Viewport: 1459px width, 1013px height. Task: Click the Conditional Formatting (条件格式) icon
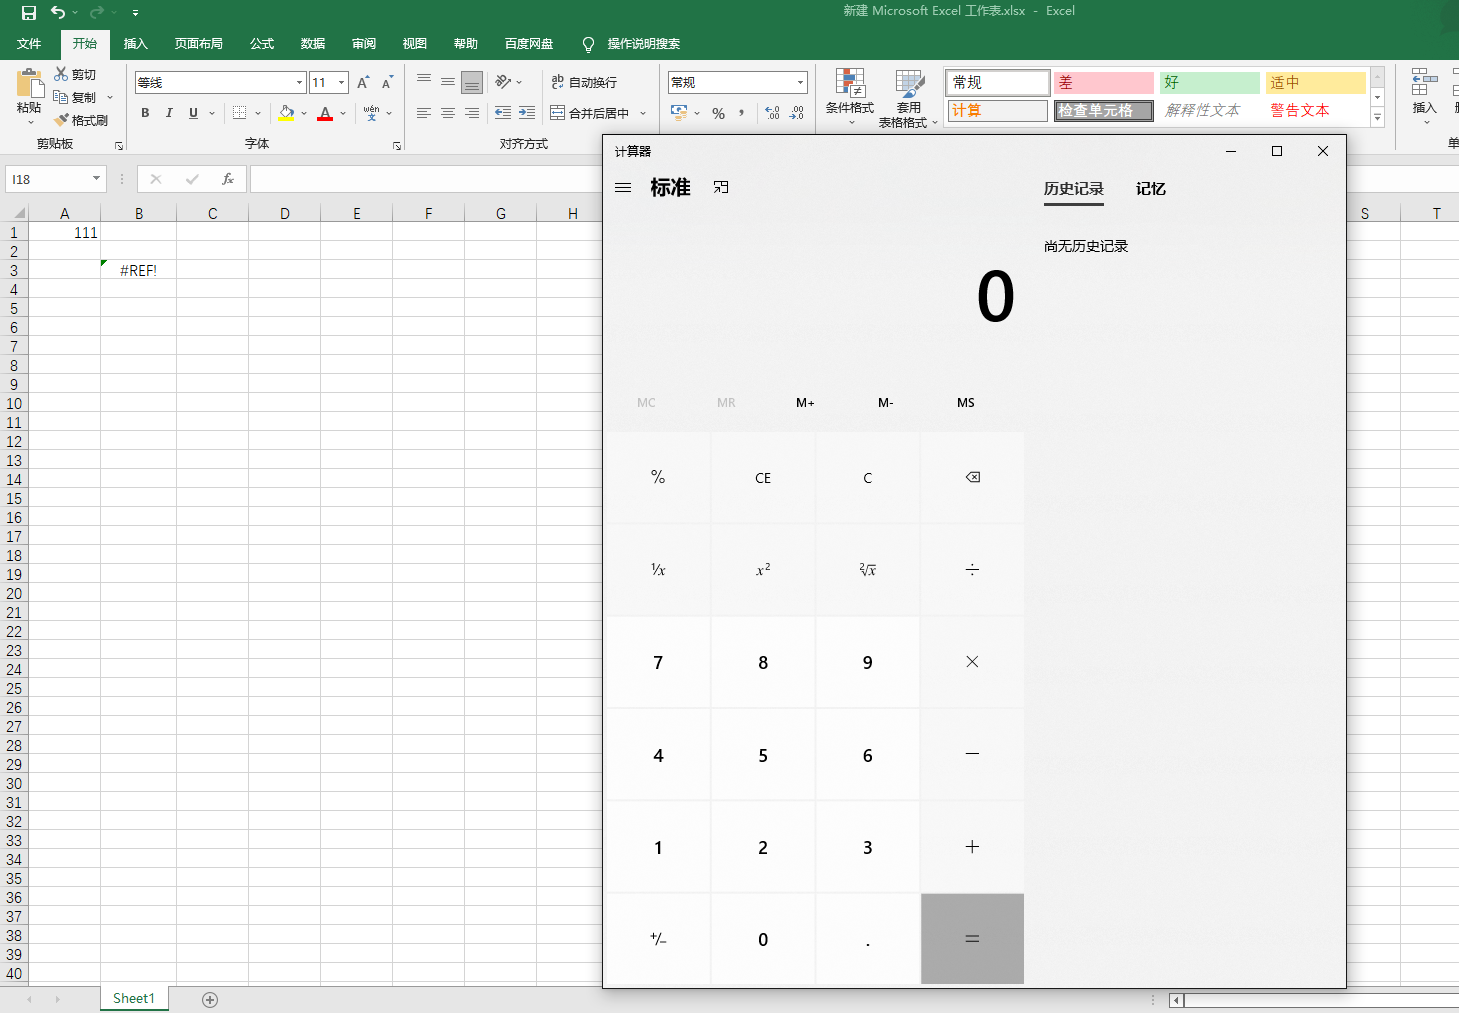tap(850, 85)
